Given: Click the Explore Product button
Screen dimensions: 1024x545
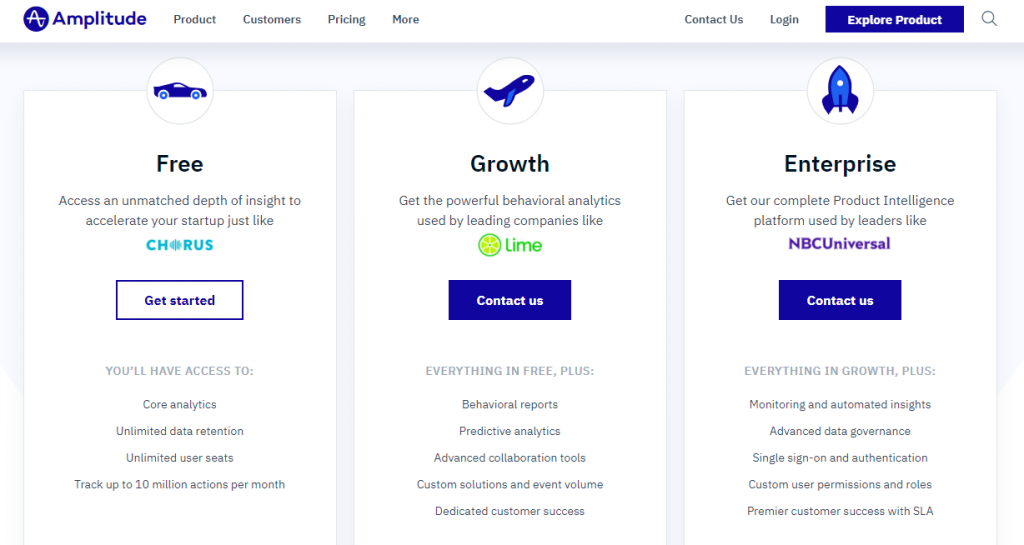Looking at the screenshot, I should point(895,20).
